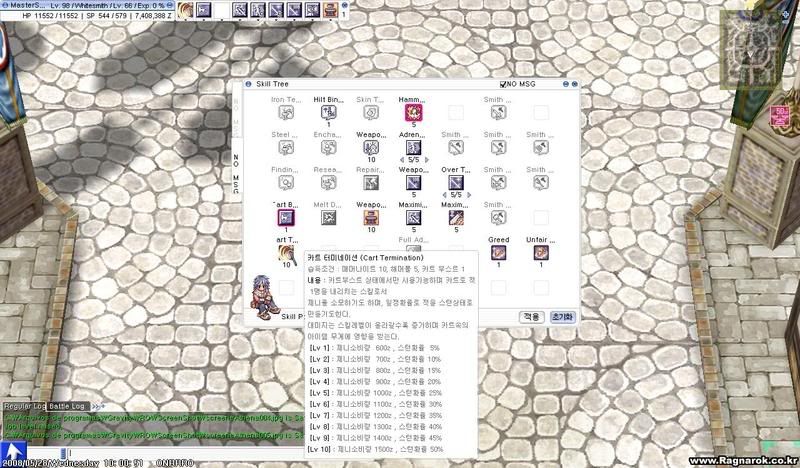Screen dimensions: 800x468
Task: Open the minimap in the corner
Action: (x=751, y=50)
